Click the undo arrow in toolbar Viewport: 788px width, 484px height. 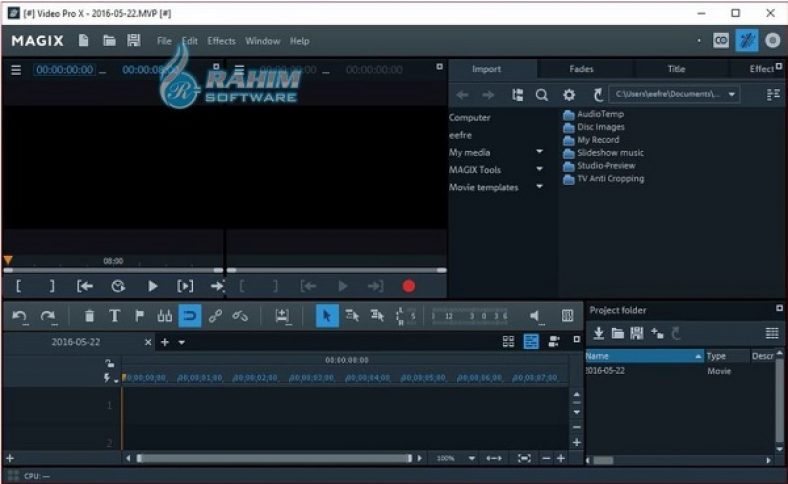tap(20, 316)
